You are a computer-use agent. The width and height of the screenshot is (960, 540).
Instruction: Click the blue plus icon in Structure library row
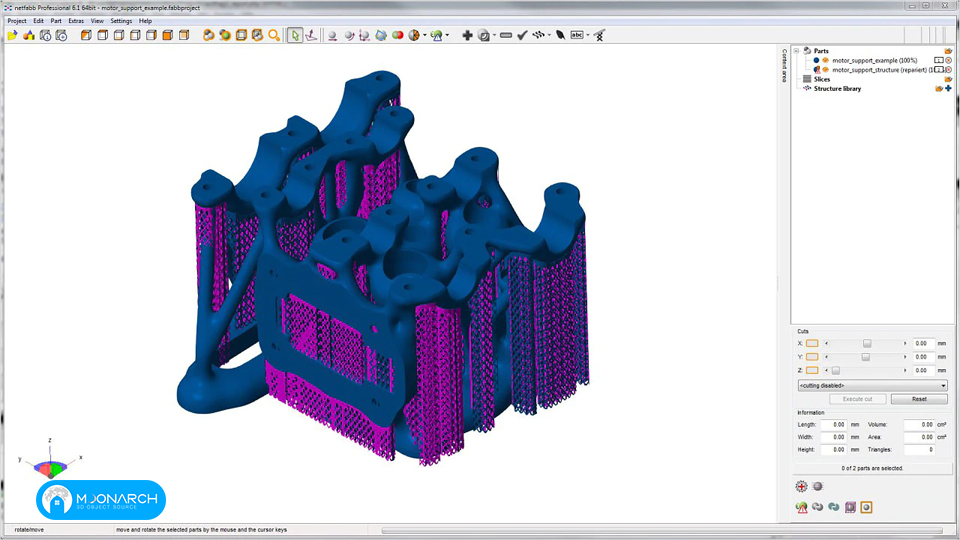(948, 89)
